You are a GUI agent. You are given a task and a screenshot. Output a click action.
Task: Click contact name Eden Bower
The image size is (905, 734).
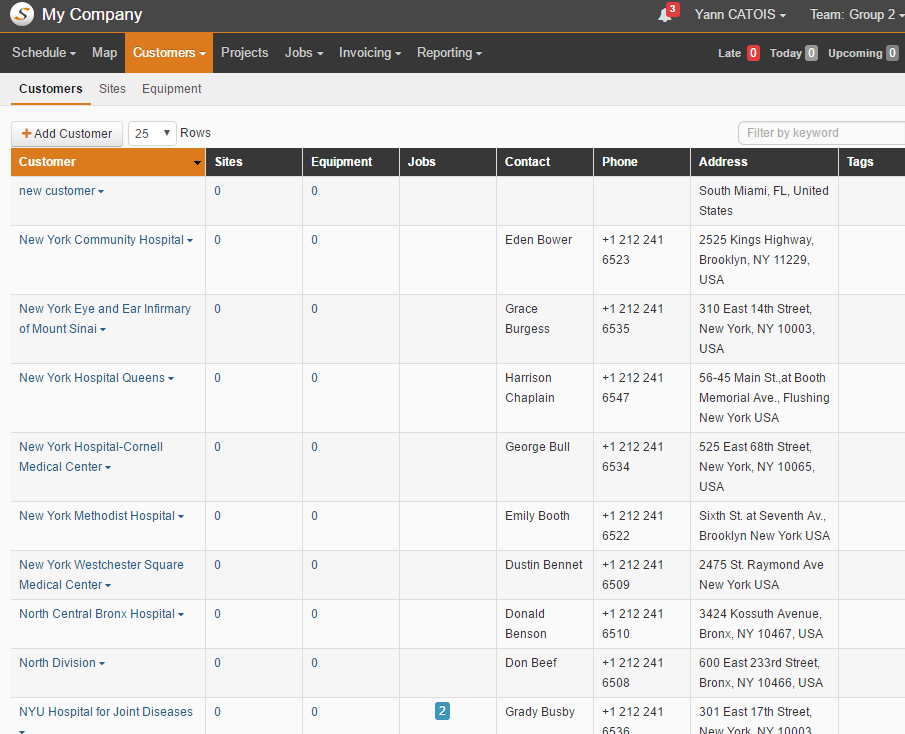538,240
